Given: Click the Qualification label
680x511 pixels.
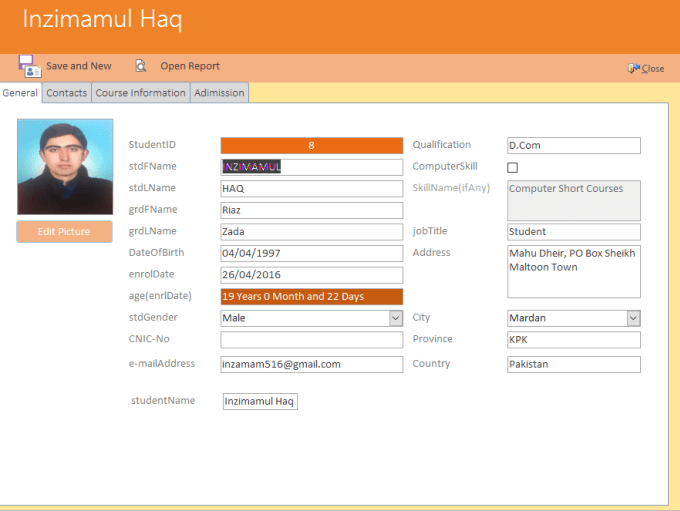Looking at the screenshot, I should click(441, 145).
